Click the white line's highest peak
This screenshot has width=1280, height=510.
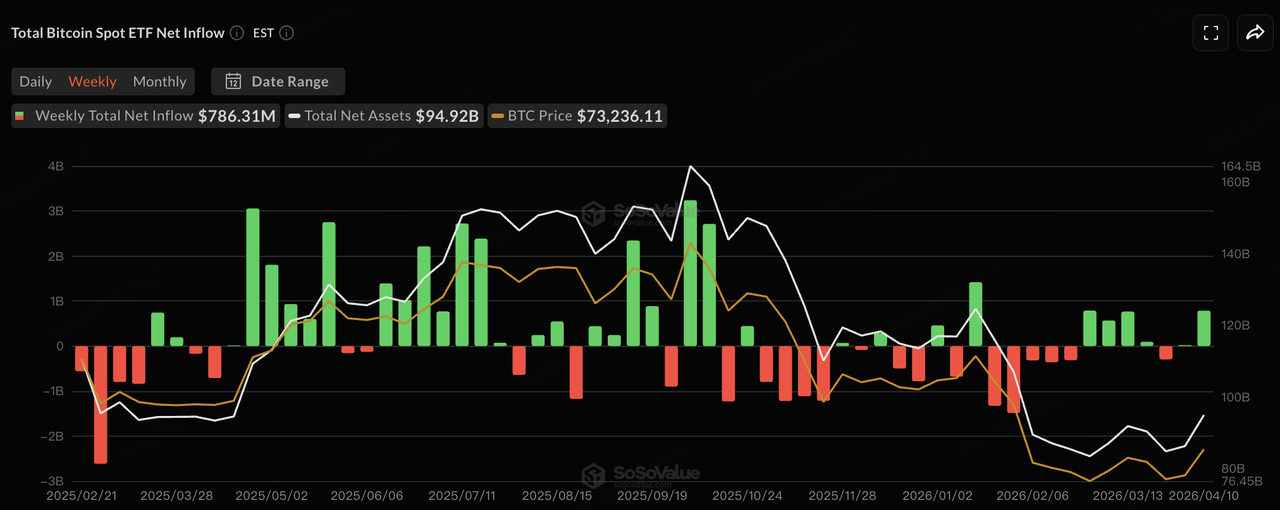click(x=690, y=166)
